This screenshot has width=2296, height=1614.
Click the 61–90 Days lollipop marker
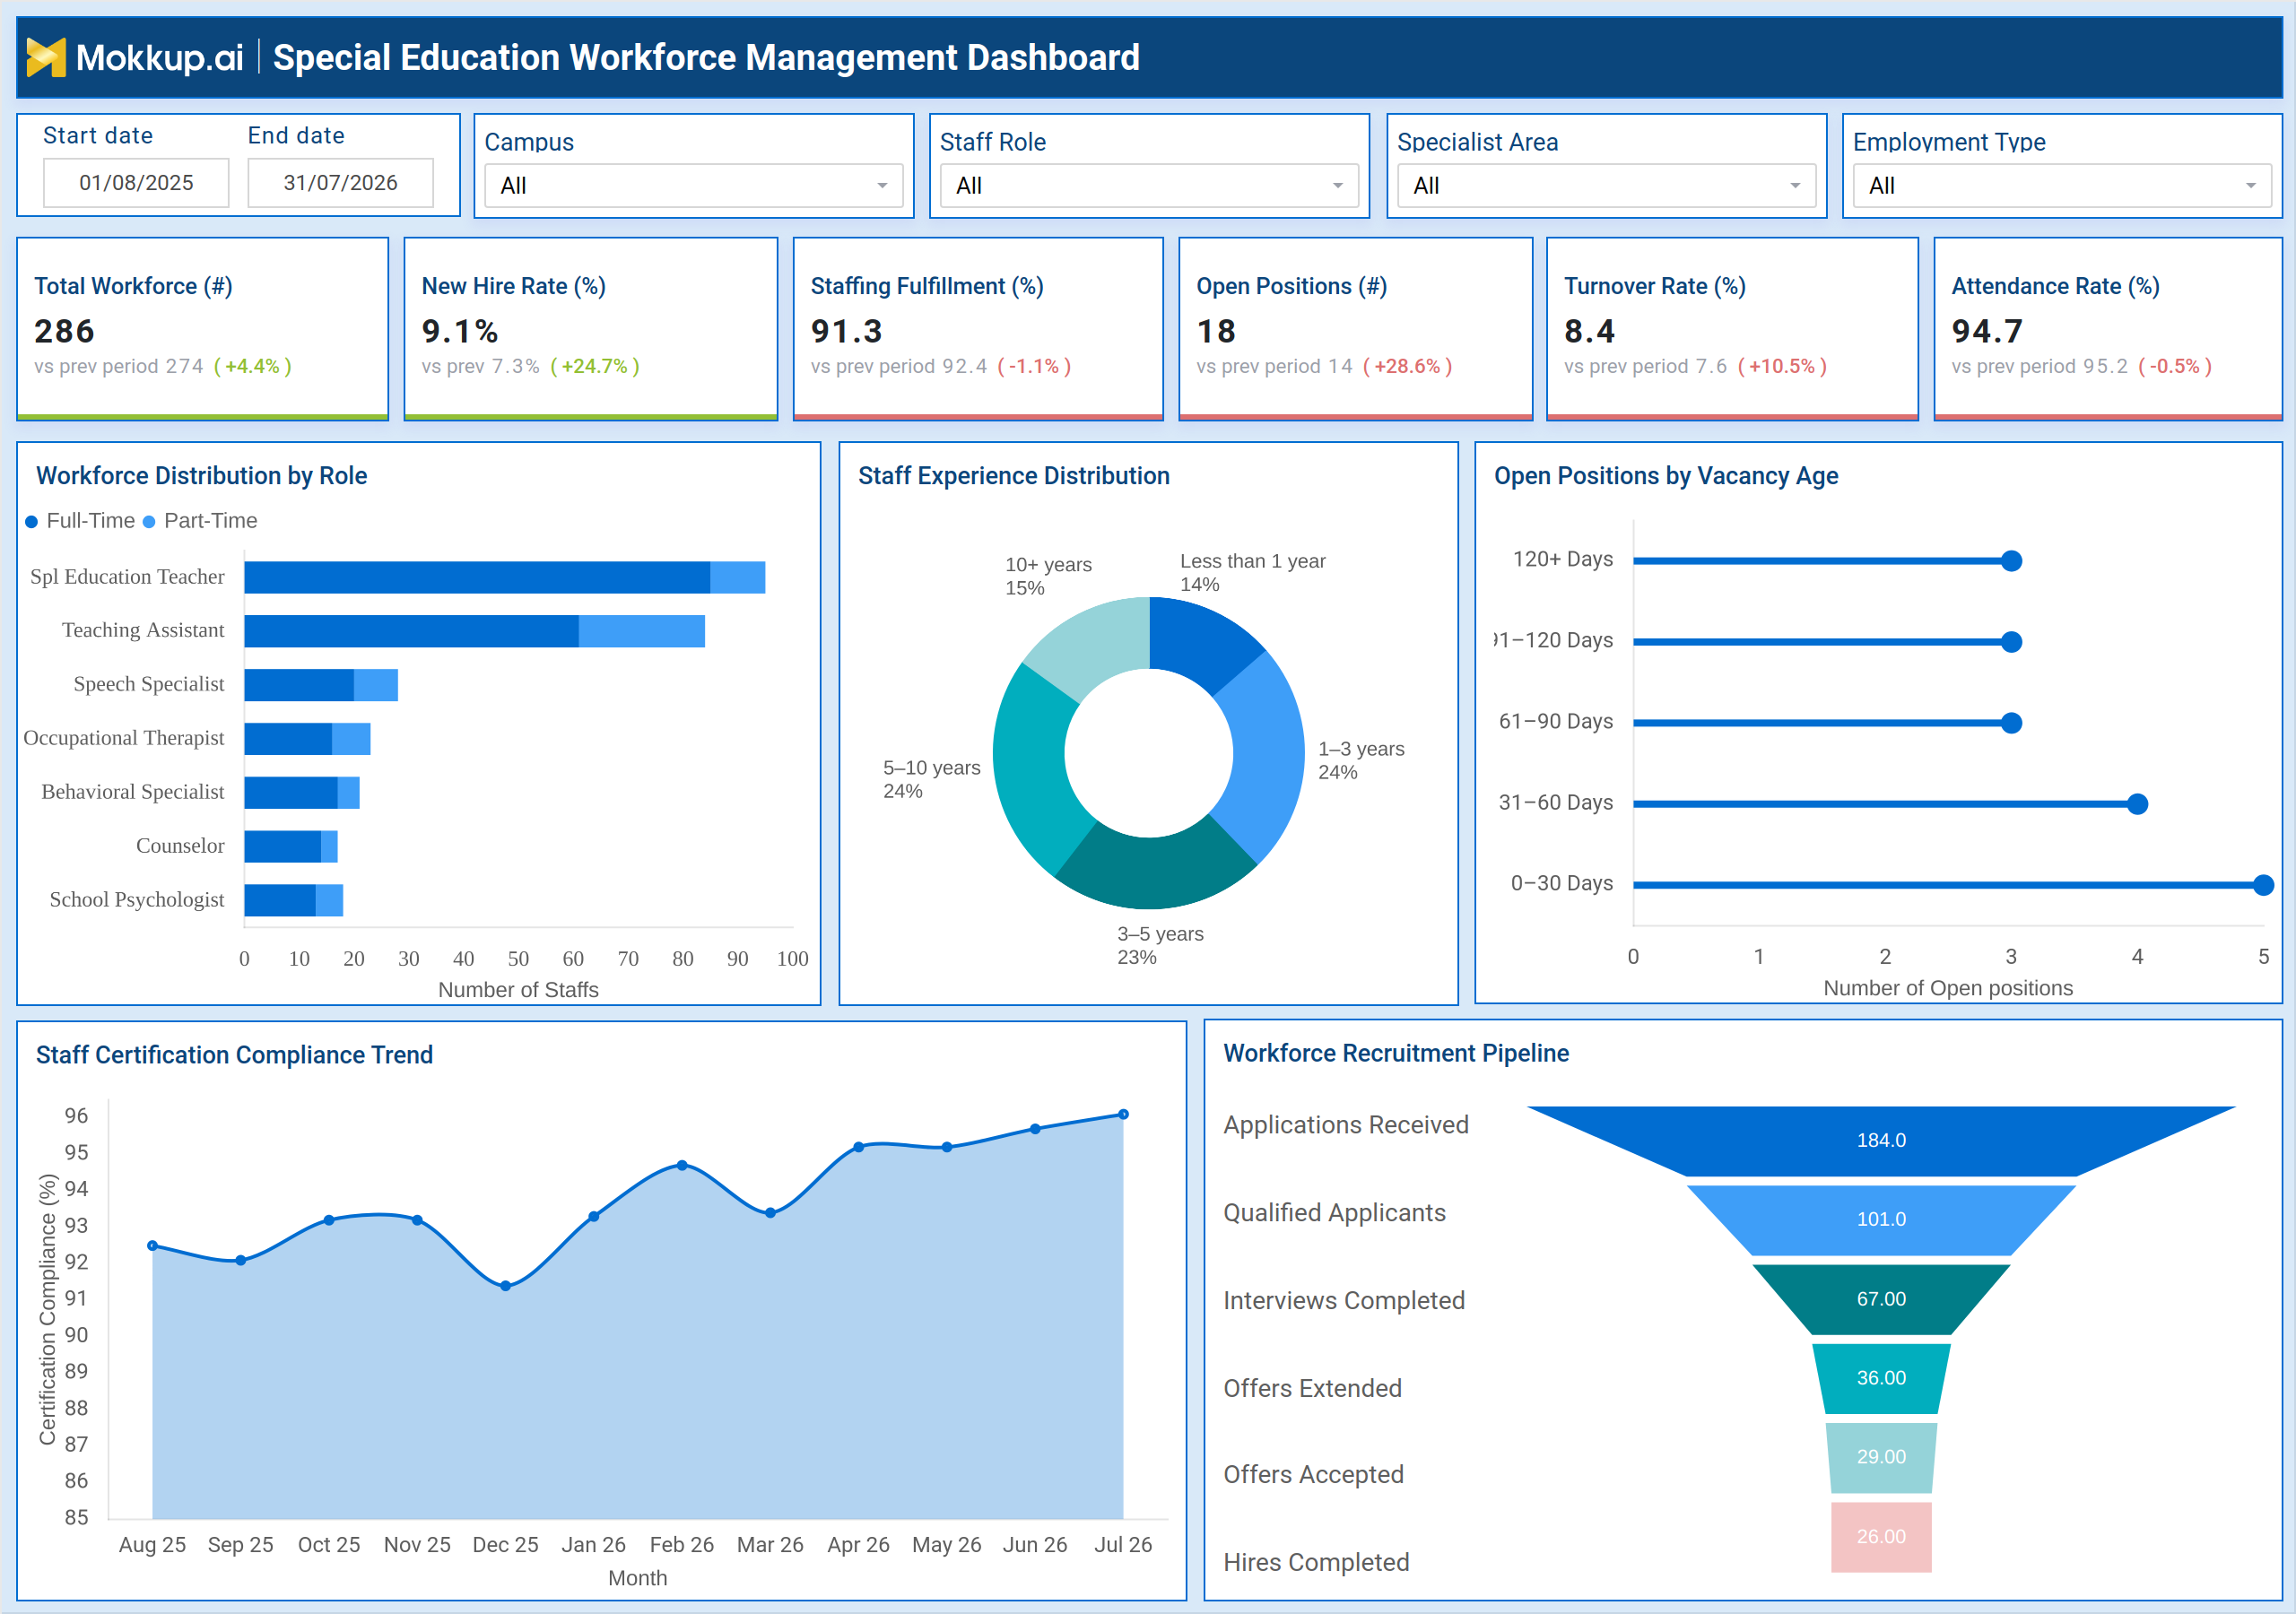[x=2012, y=723]
